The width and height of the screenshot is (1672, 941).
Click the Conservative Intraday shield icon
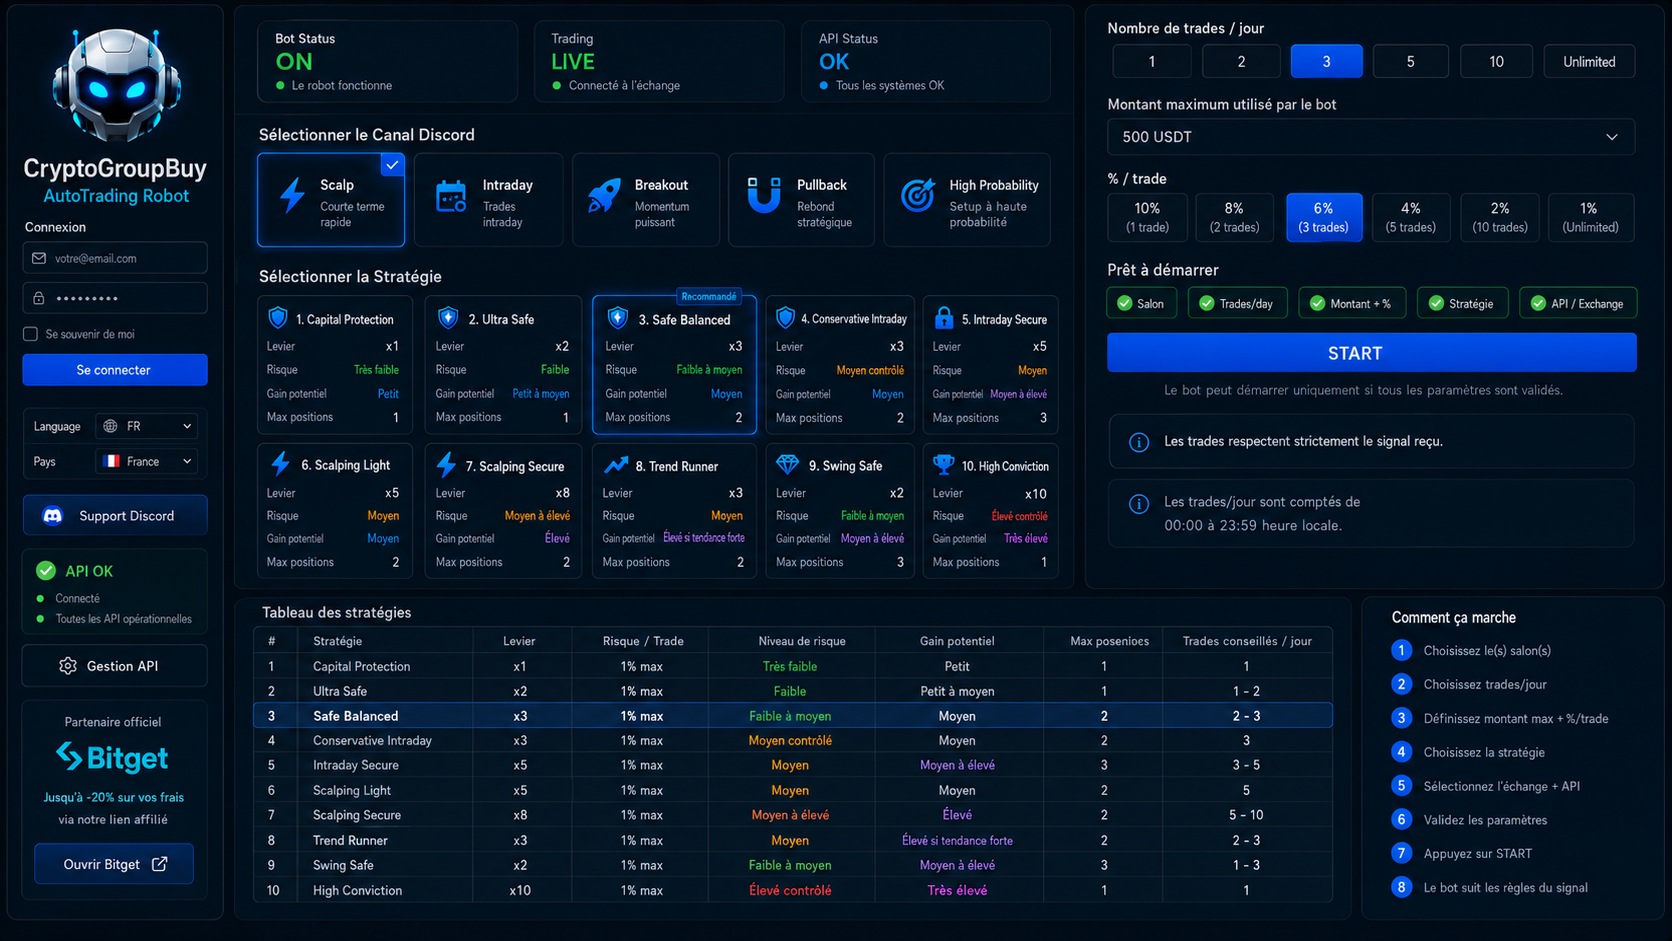tap(786, 318)
